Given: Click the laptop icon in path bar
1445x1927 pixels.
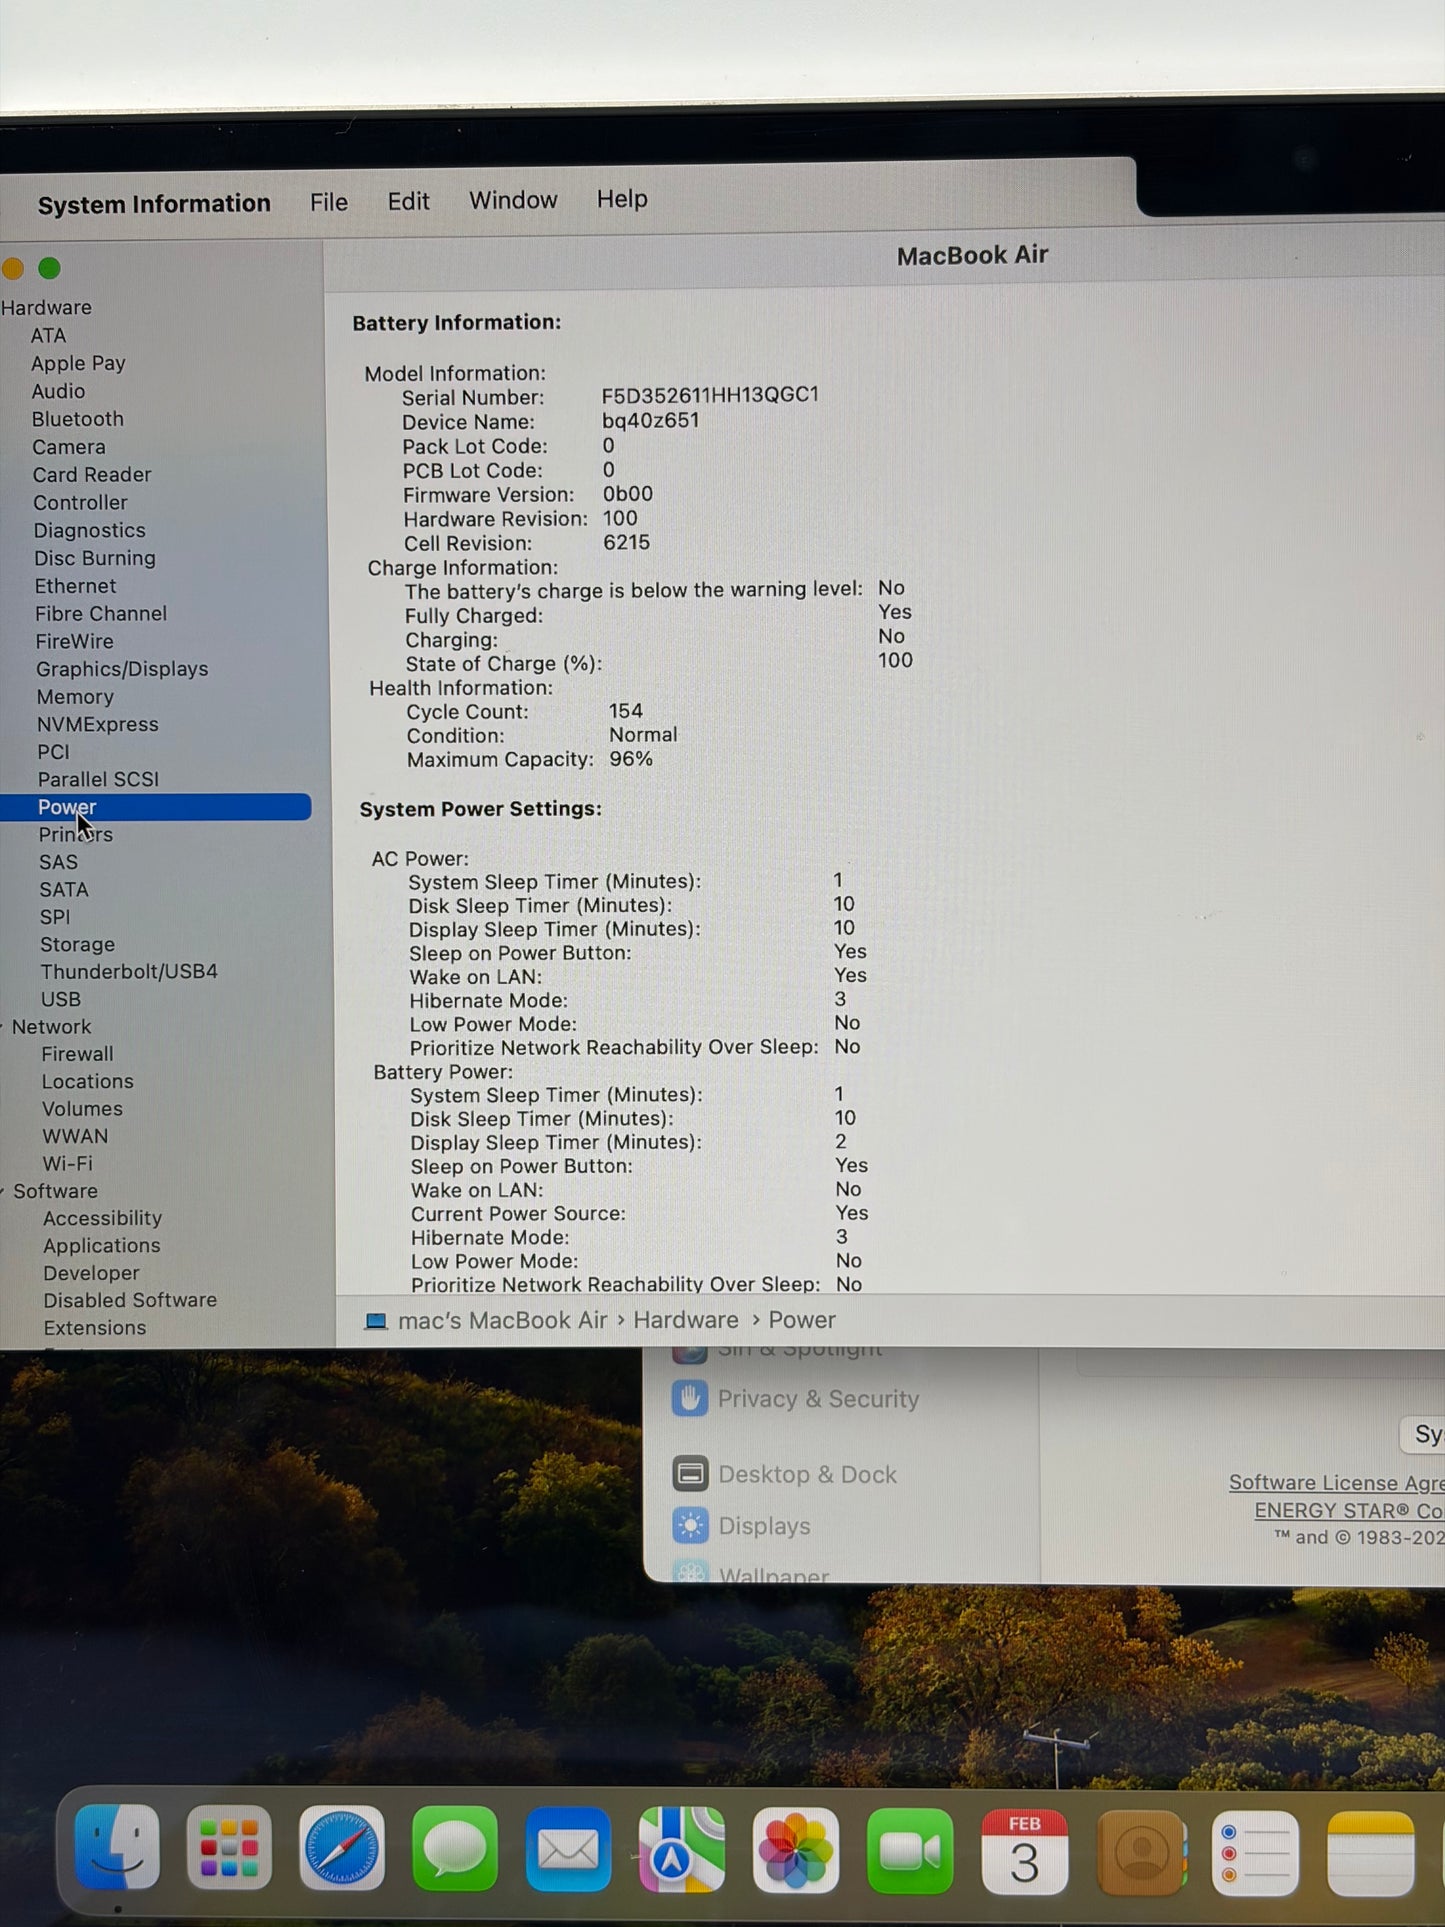Looking at the screenshot, I should 376,1321.
